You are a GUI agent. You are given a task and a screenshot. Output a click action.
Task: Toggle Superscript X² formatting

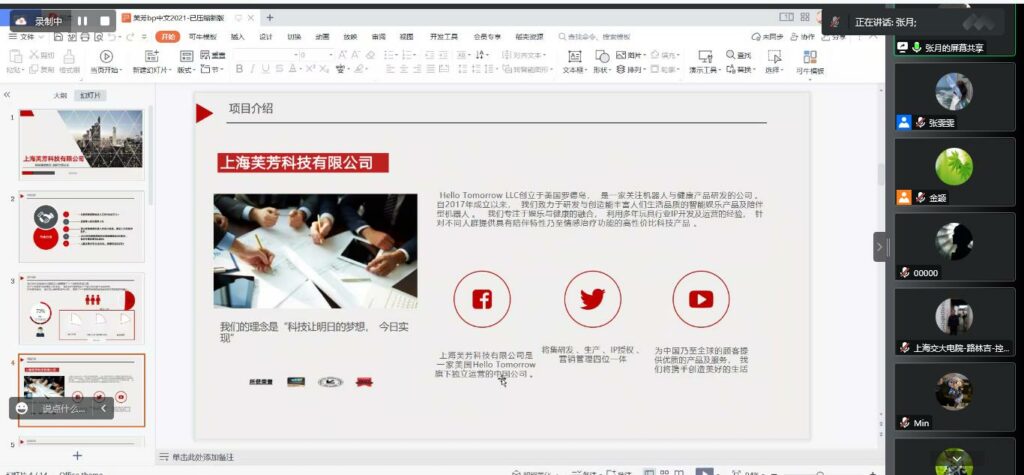point(311,69)
